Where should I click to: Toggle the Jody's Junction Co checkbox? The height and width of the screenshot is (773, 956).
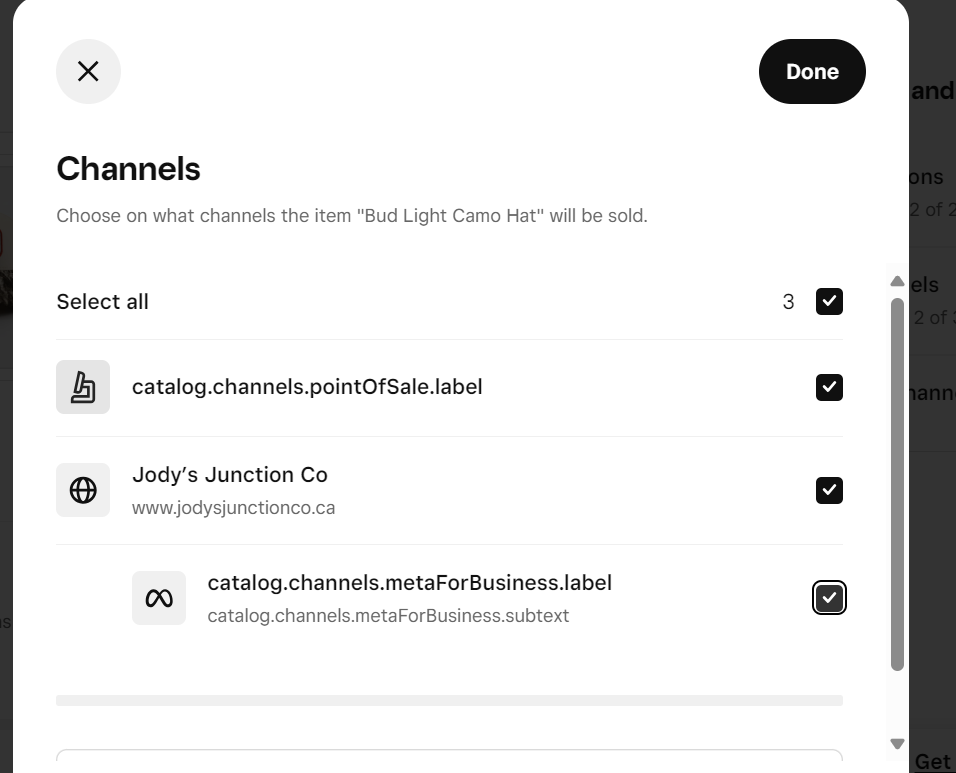tap(829, 490)
